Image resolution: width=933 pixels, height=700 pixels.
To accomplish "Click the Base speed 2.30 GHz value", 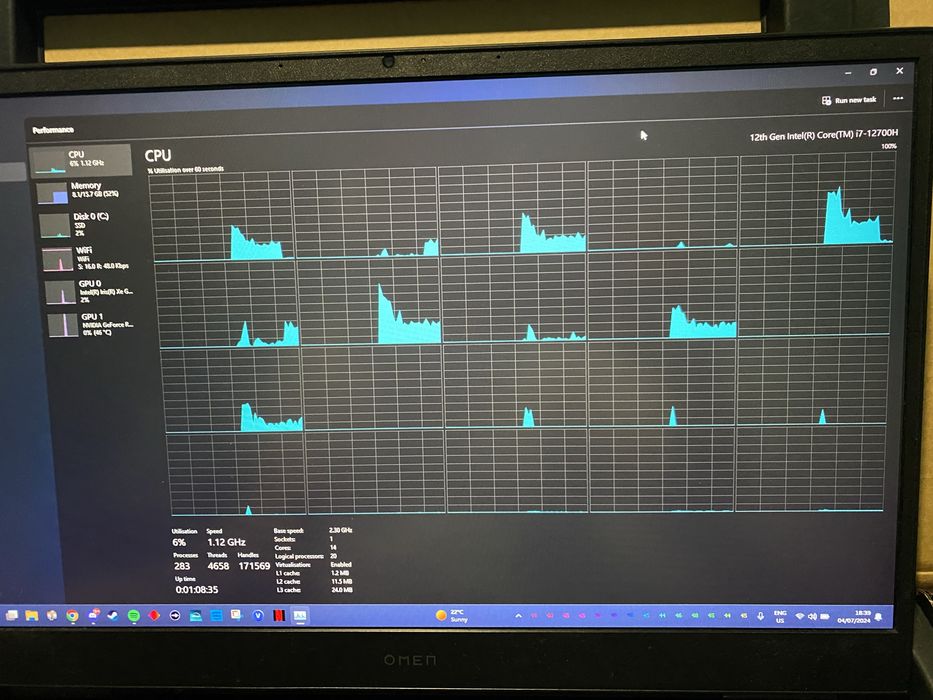I will 340,530.
